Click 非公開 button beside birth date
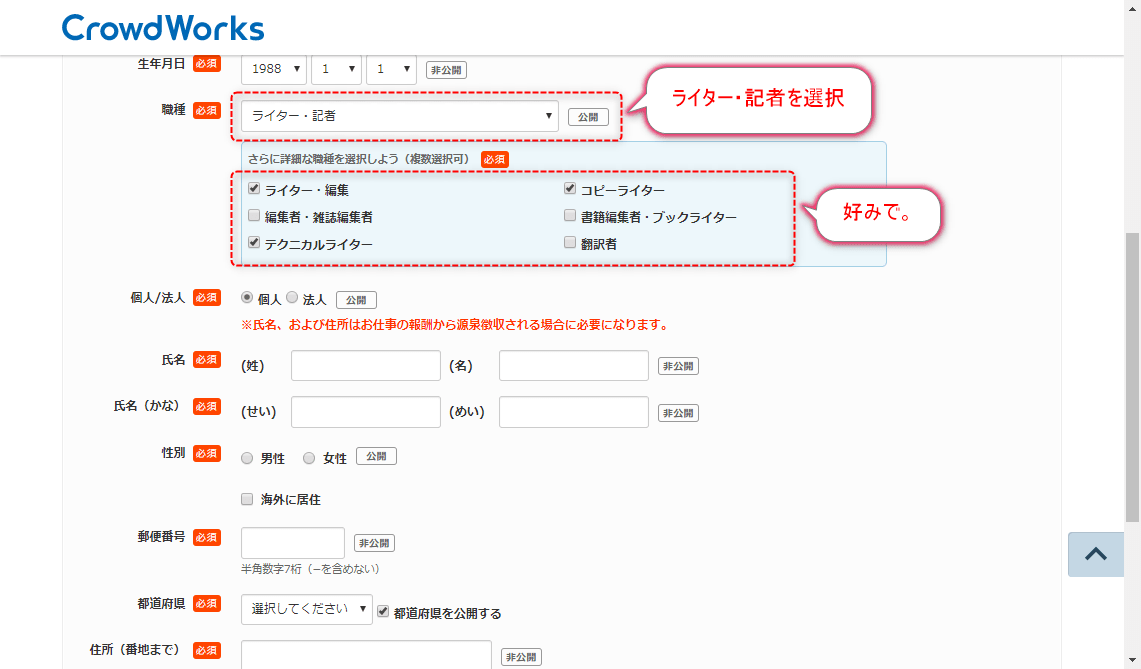 coord(446,70)
